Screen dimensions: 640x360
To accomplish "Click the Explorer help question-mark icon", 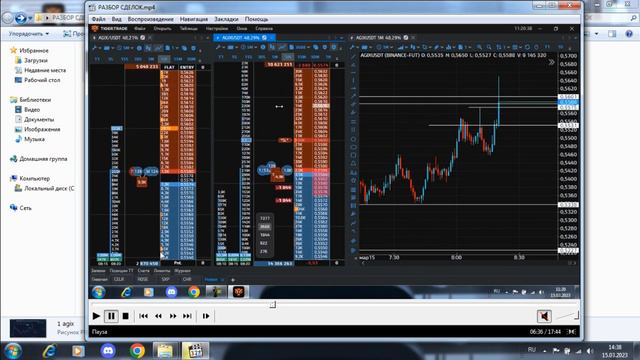I will tap(629, 34).
